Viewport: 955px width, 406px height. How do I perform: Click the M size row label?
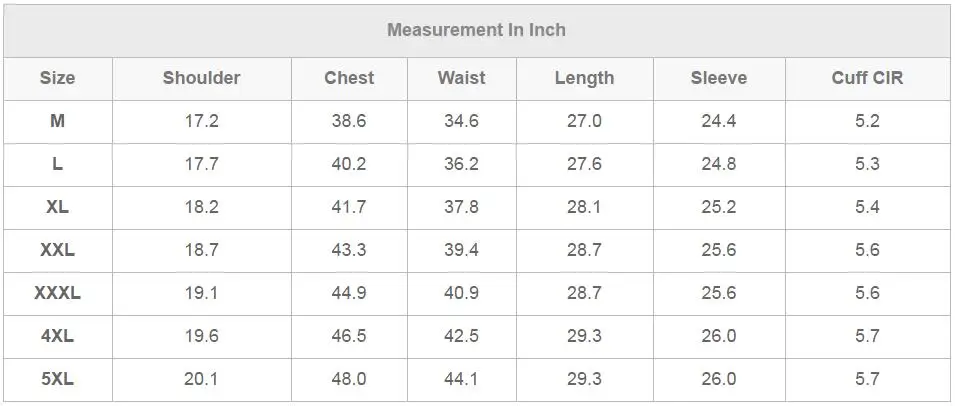click(x=57, y=121)
